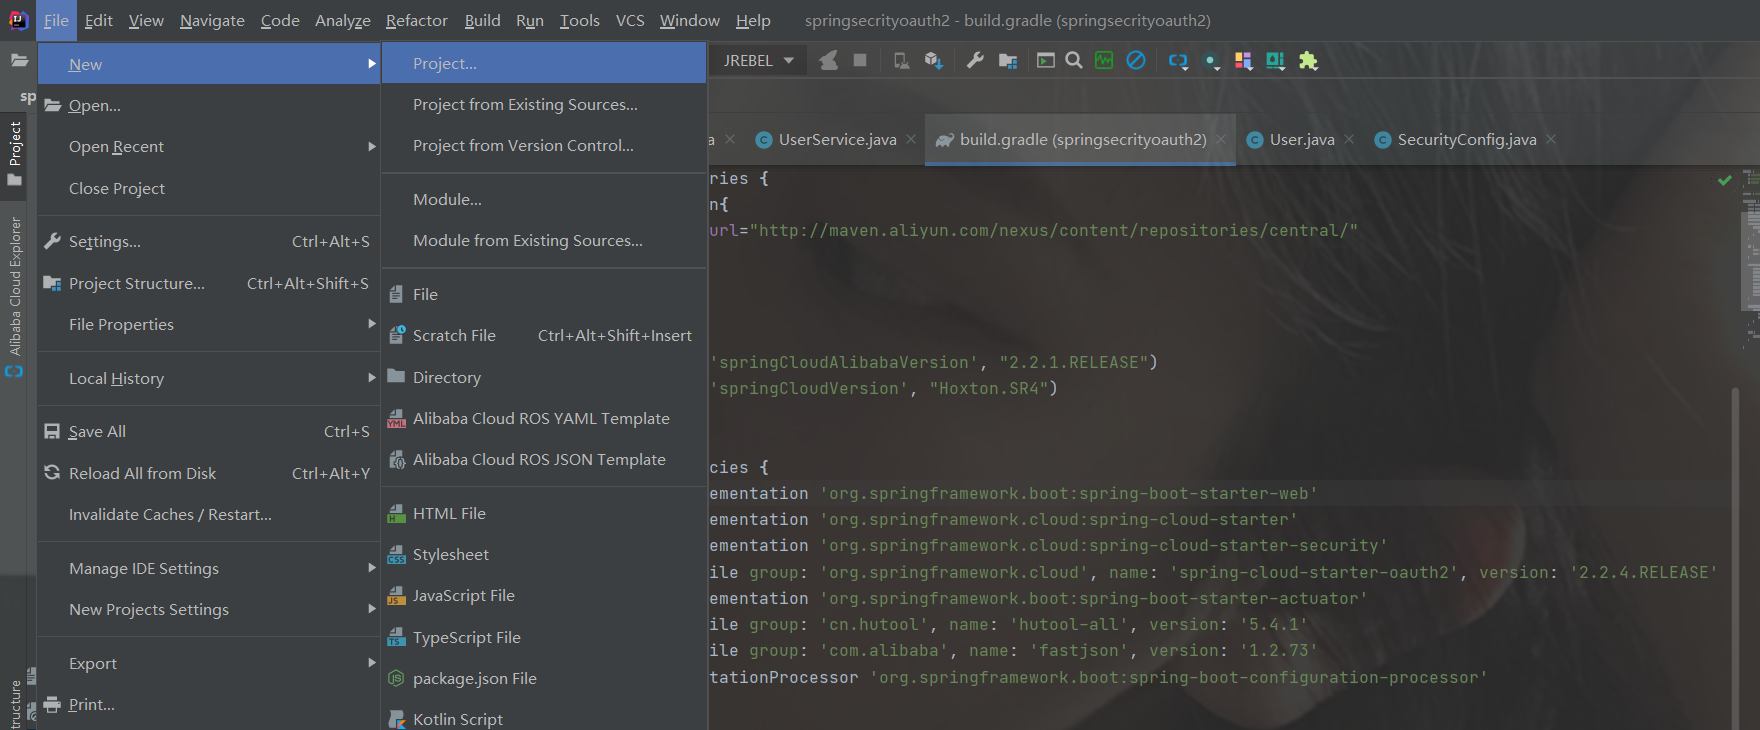1760x730 pixels.
Task: Expand the Local History submenu arrow
Action: click(x=372, y=378)
